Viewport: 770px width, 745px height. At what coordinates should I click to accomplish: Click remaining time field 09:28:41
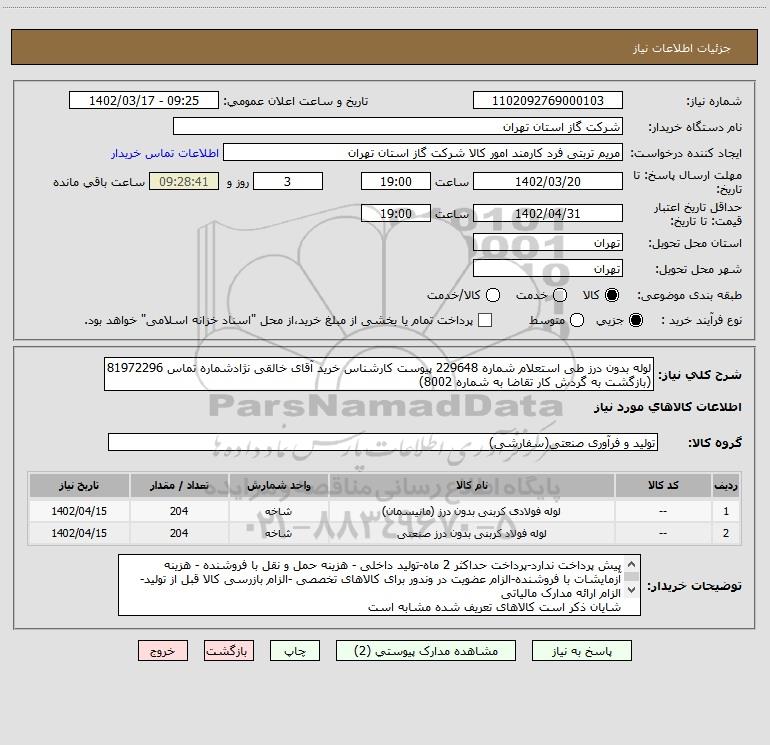tap(184, 181)
